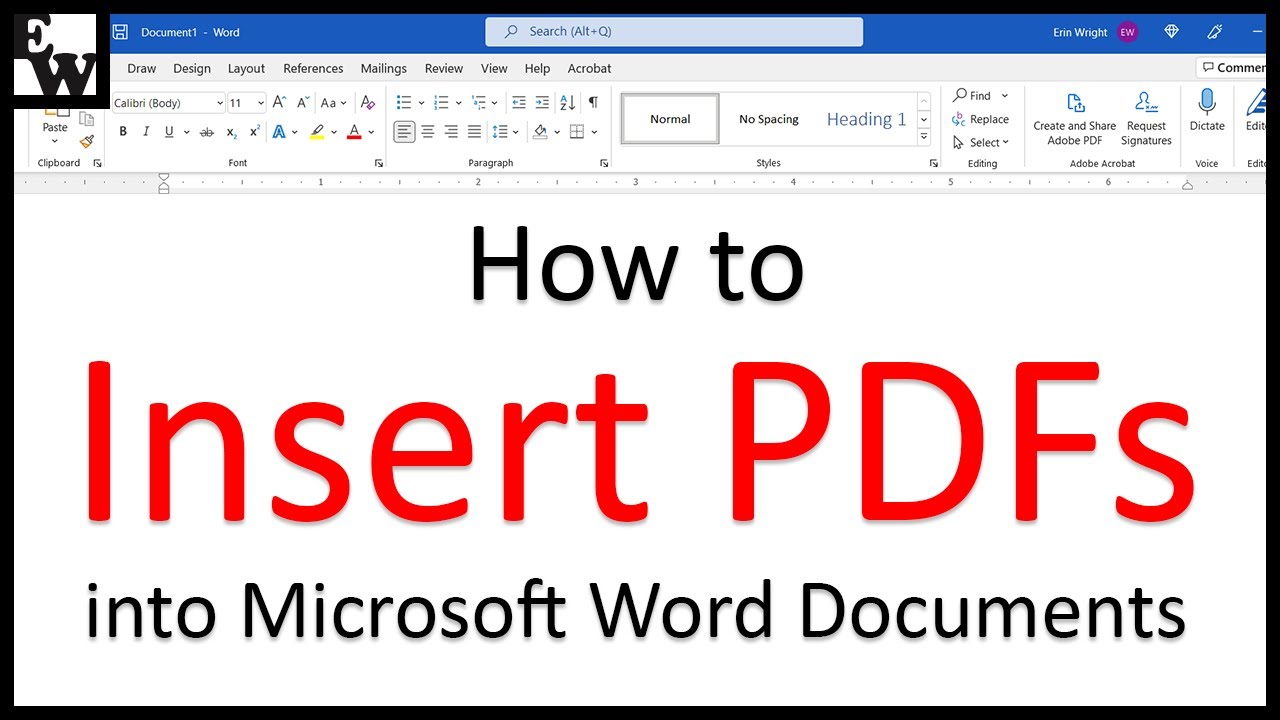Click the Bullets list icon

point(404,102)
